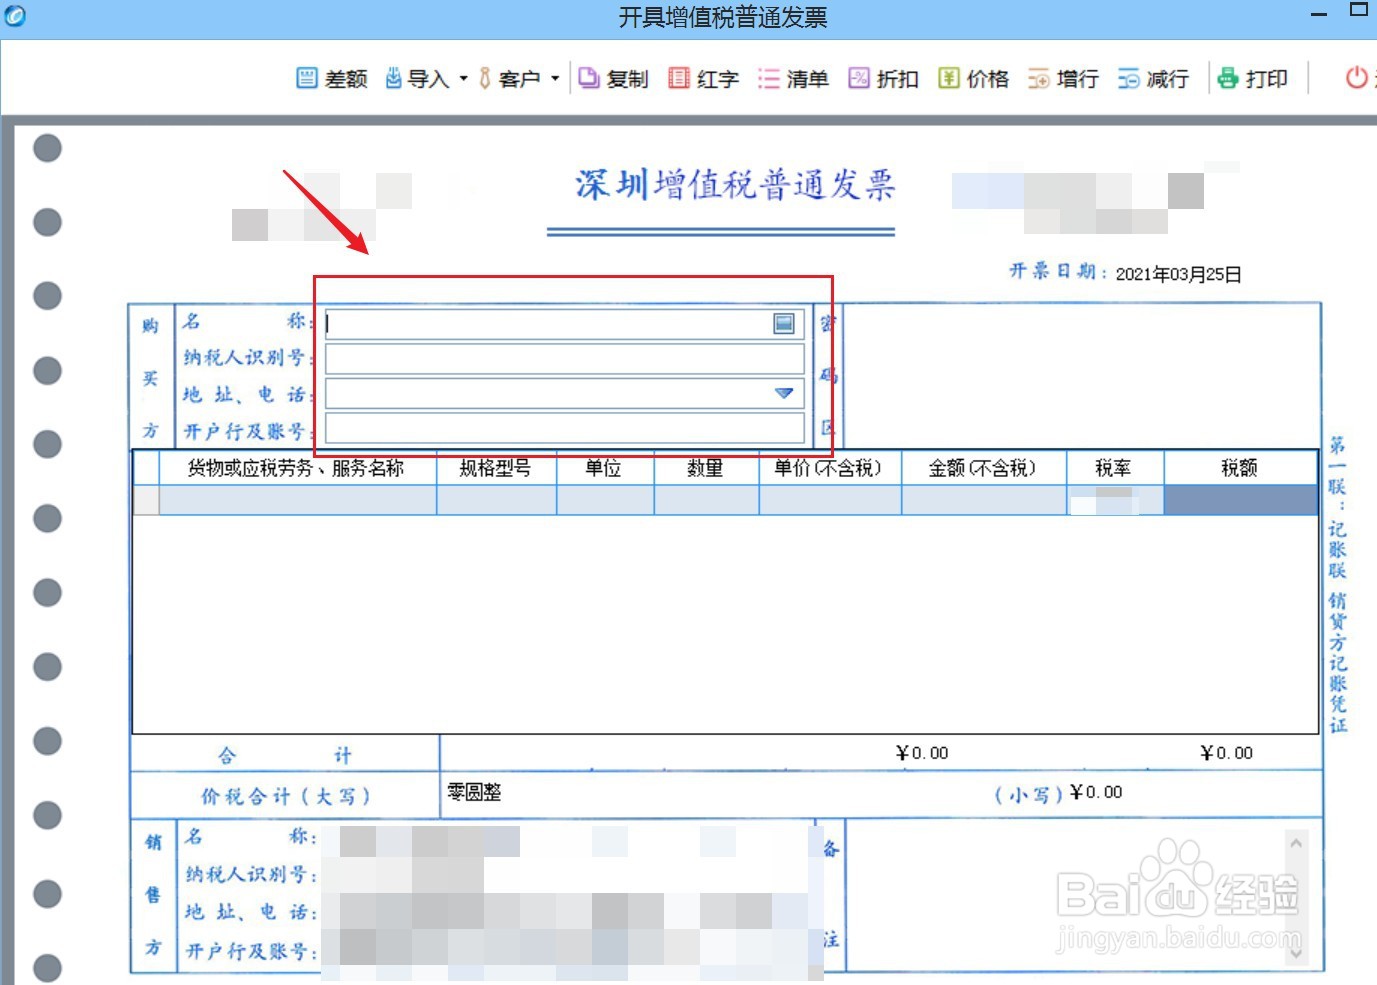Click the keypad icon beside buyer name field
The image size is (1377, 985).
point(783,324)
